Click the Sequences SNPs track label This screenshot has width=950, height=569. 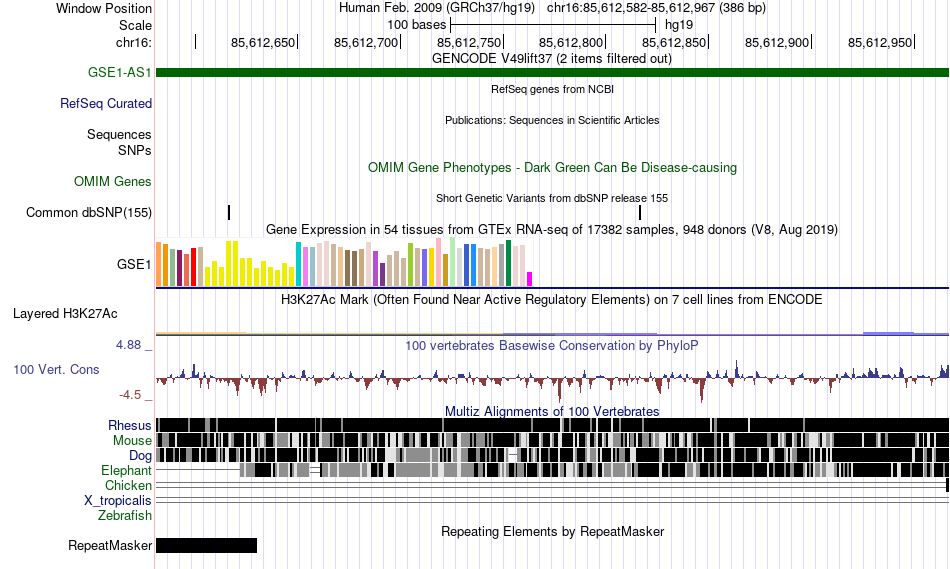119,142
